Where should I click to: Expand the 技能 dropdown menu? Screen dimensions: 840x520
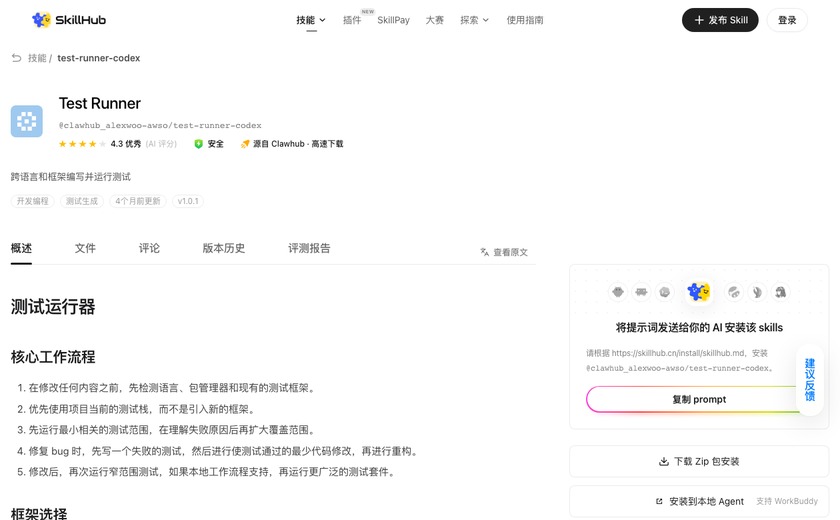point(311,20)
